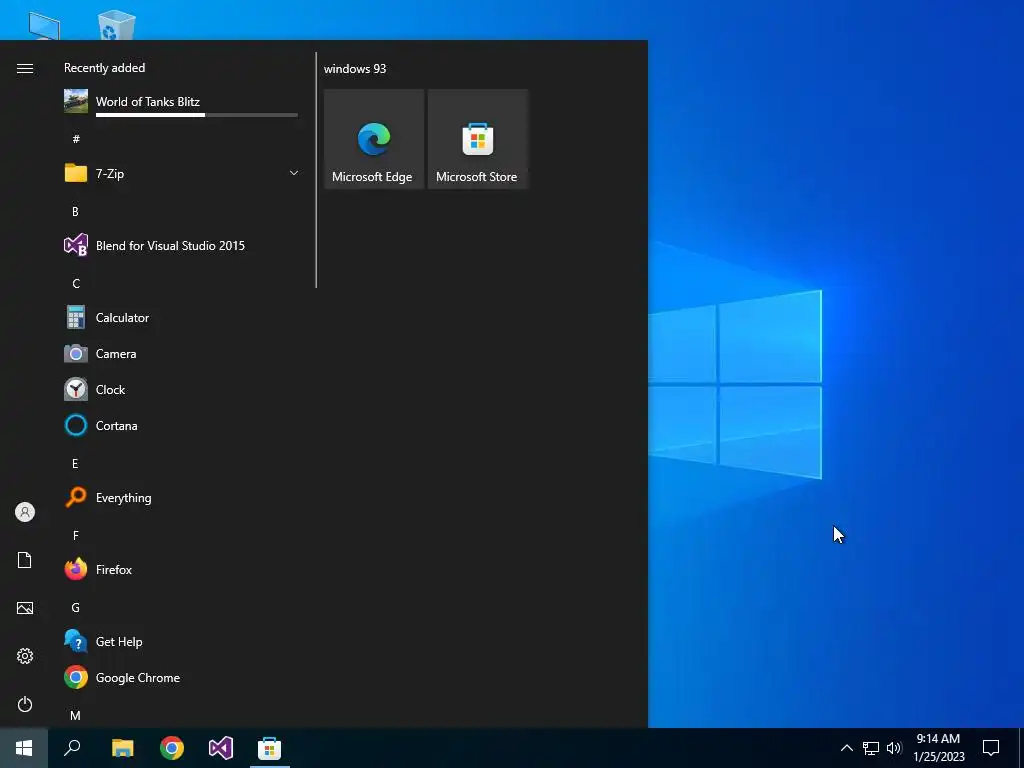
Task: Click the 'G' letter header
Action: [76, 607]
